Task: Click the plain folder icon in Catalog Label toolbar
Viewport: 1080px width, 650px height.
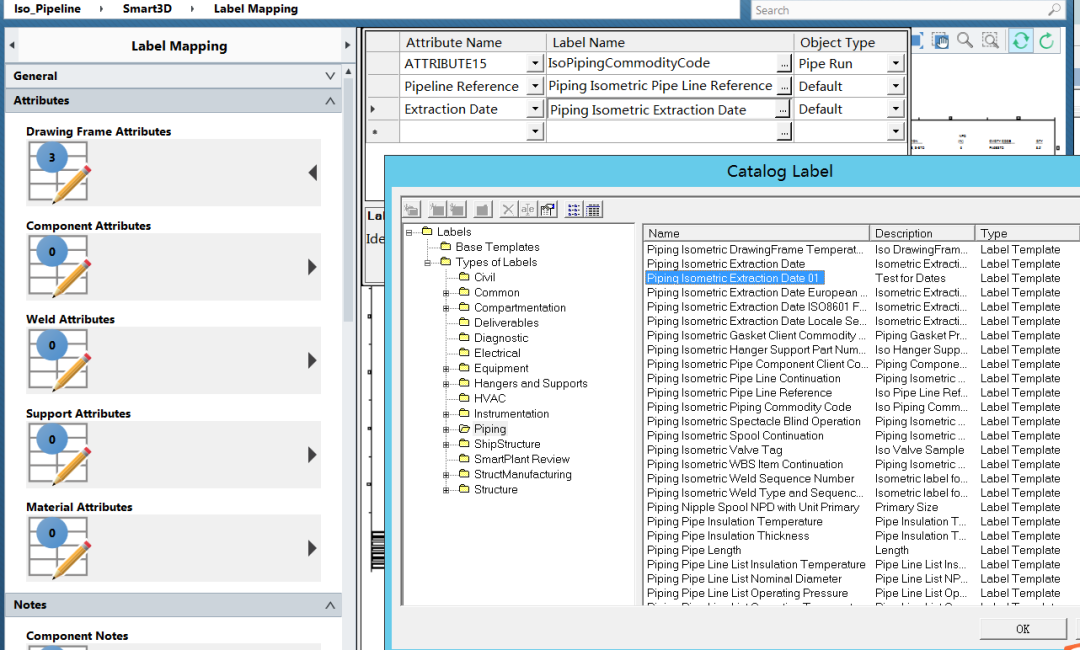Action: (483, 209)
